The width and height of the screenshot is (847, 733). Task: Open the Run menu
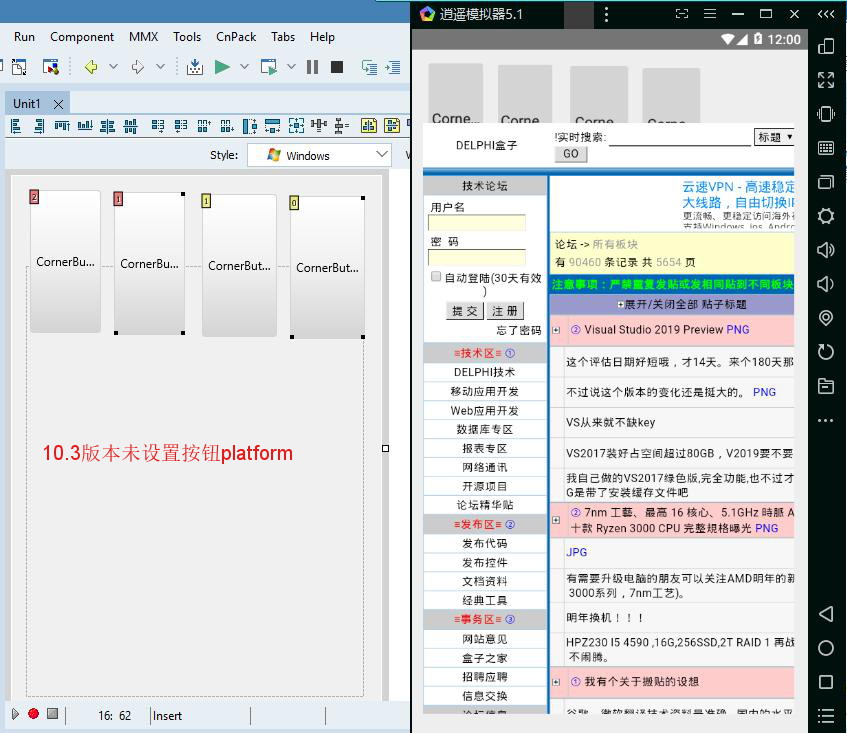24,37
